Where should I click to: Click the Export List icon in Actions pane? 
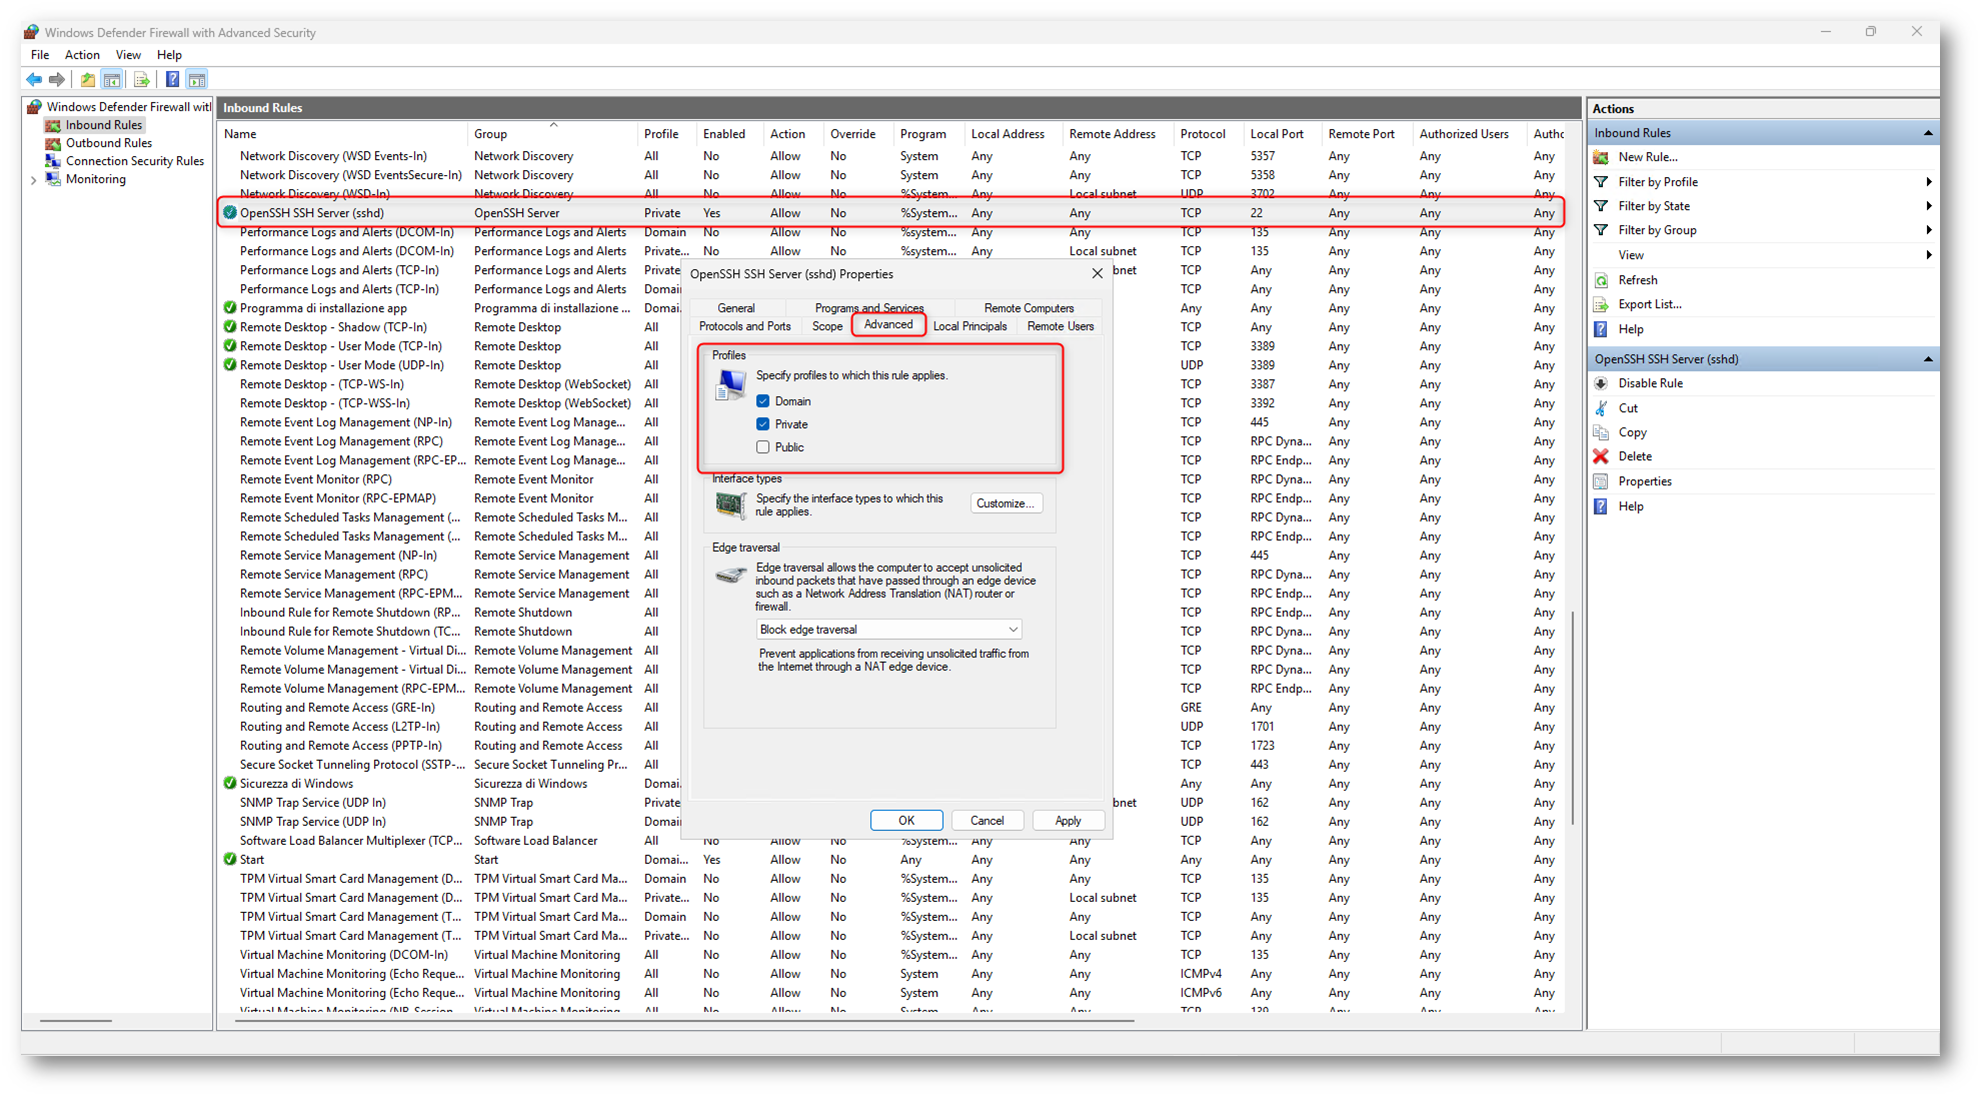tap(1601, 304)
